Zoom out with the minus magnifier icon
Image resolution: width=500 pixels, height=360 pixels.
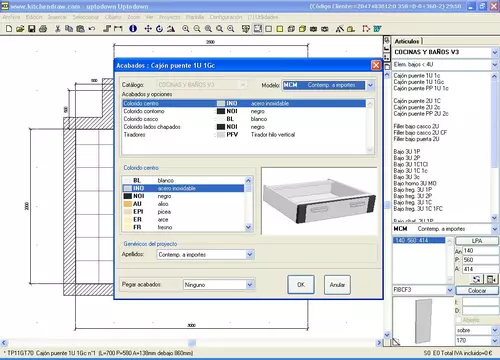[x=197, y=29]
